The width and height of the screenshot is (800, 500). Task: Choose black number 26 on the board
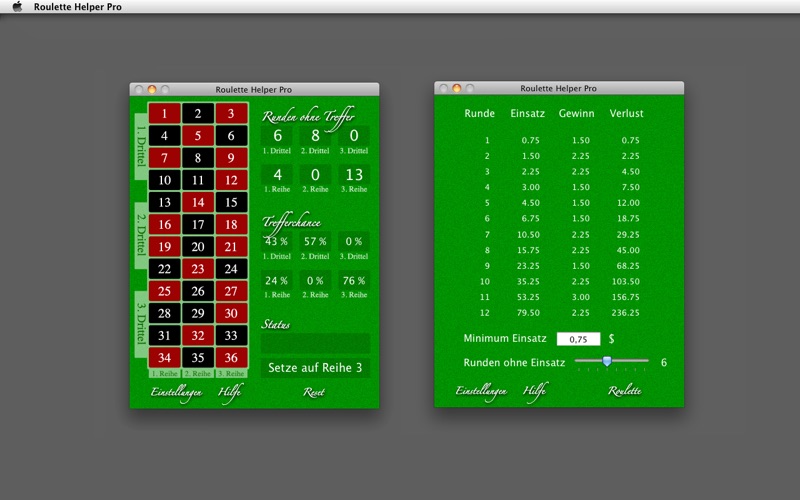pyautogui.click(x=198, y=291)
